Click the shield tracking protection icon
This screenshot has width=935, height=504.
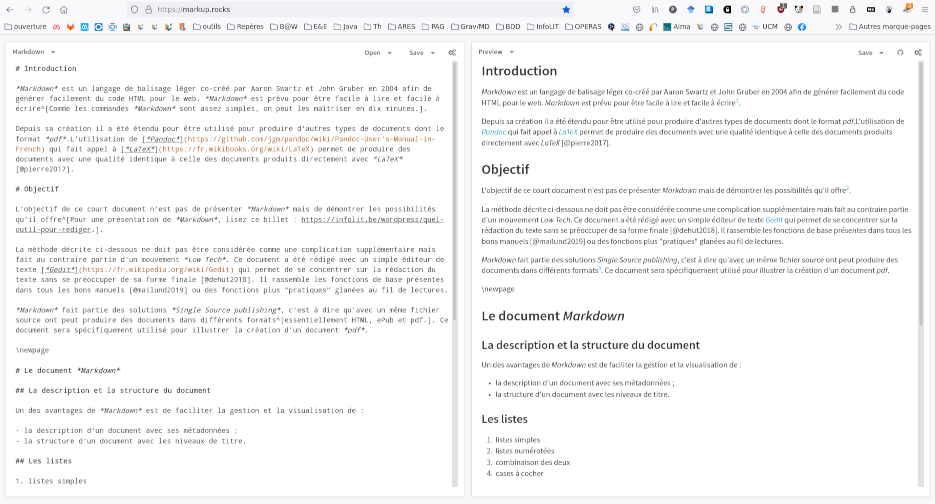pos(134,10)
